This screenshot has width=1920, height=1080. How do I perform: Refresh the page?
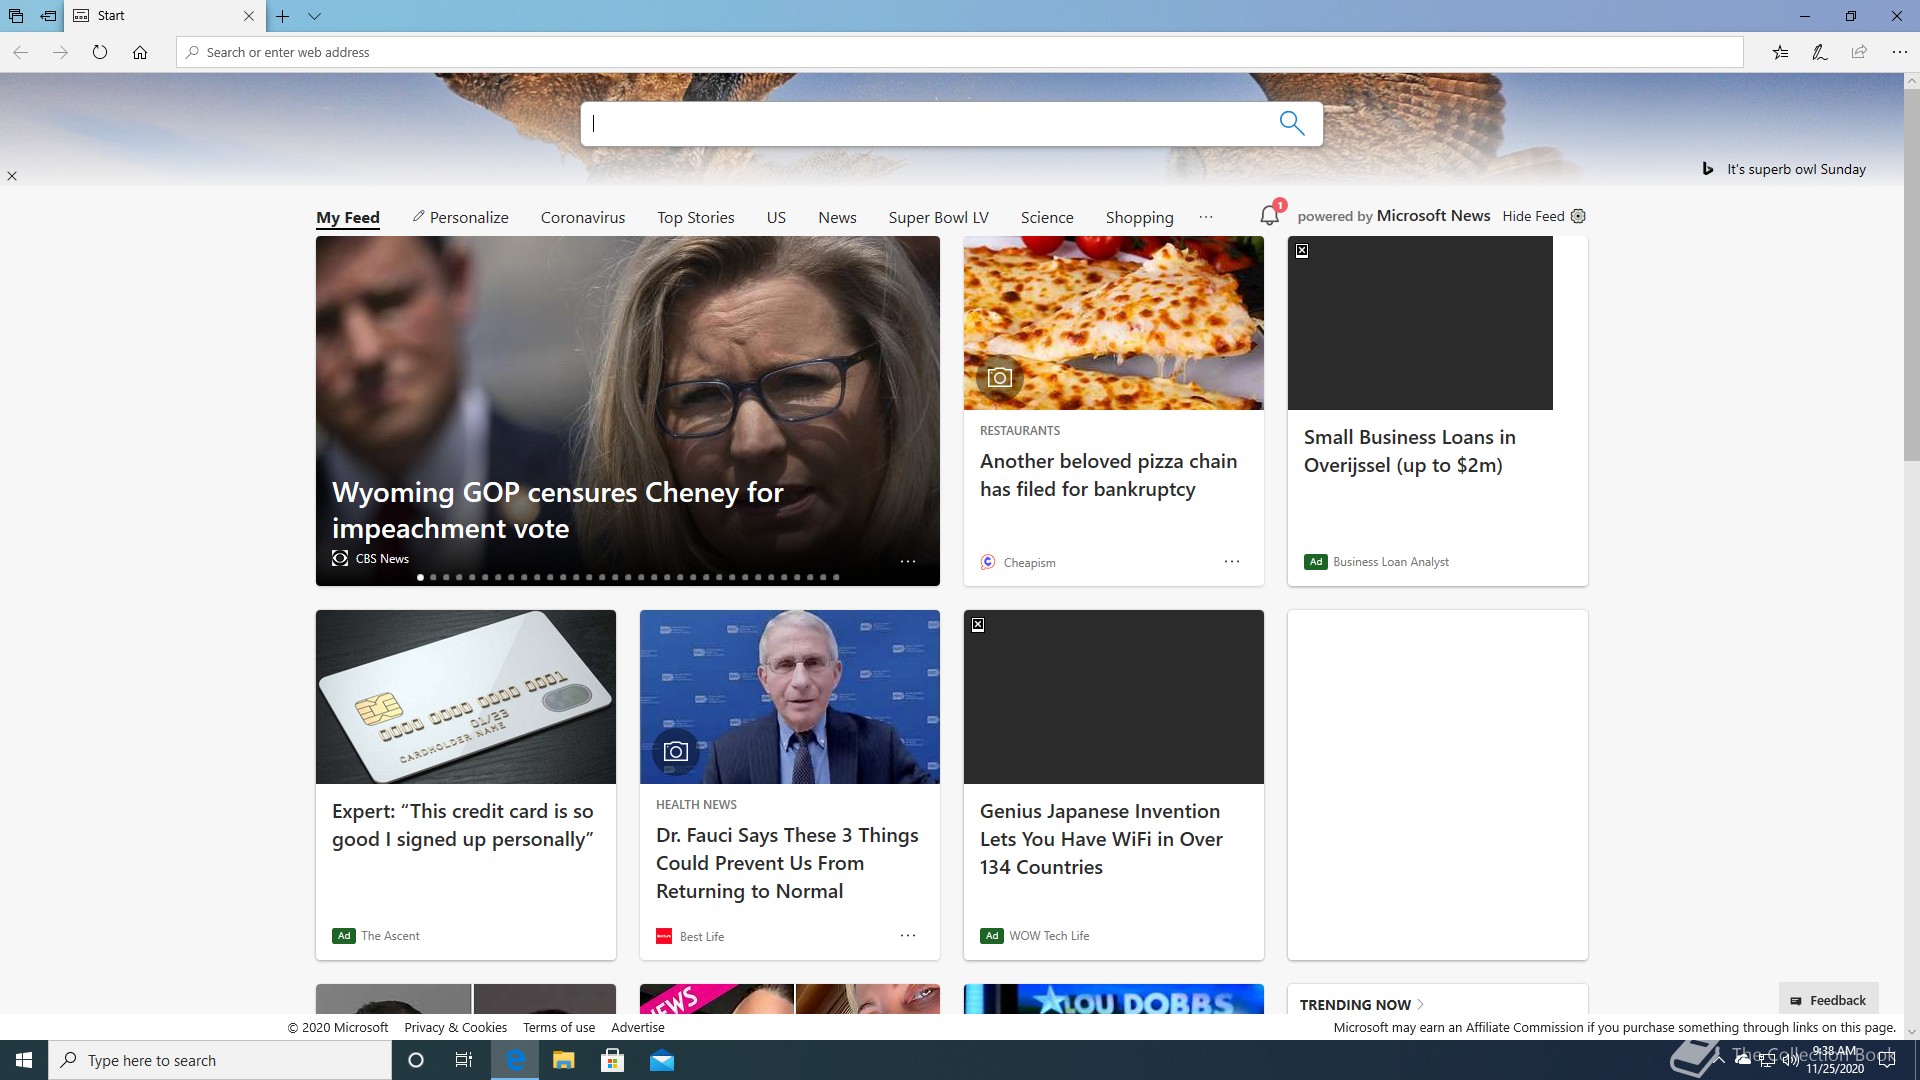click(x=100, y=52)
